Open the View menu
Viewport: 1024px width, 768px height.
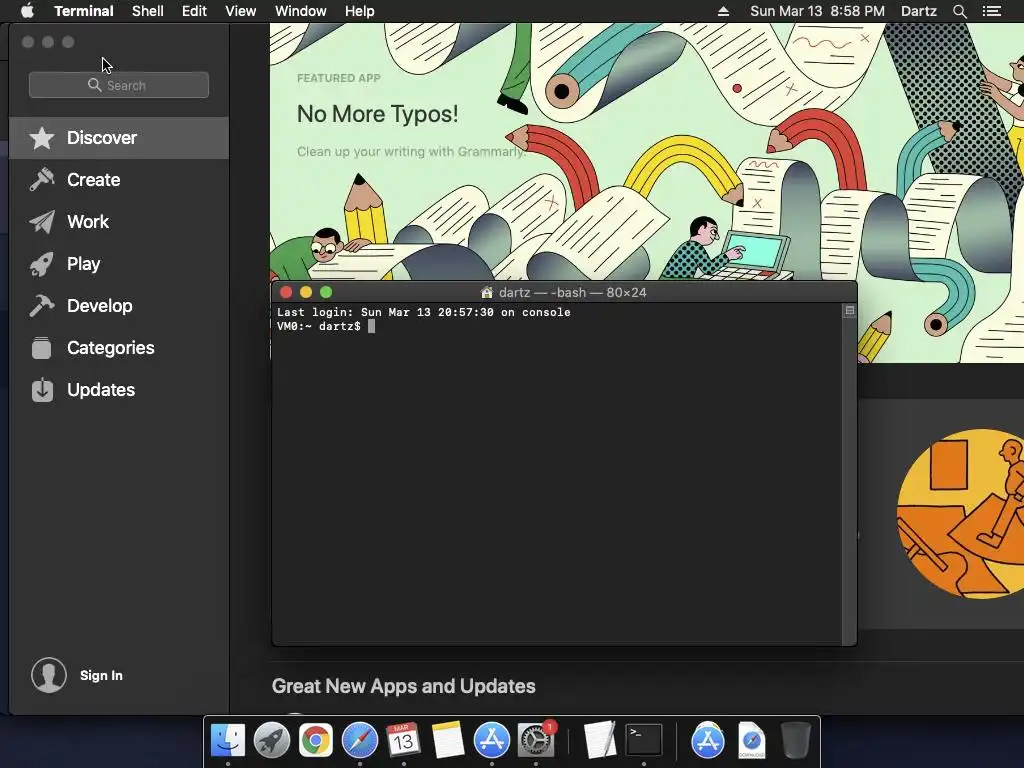240,11
